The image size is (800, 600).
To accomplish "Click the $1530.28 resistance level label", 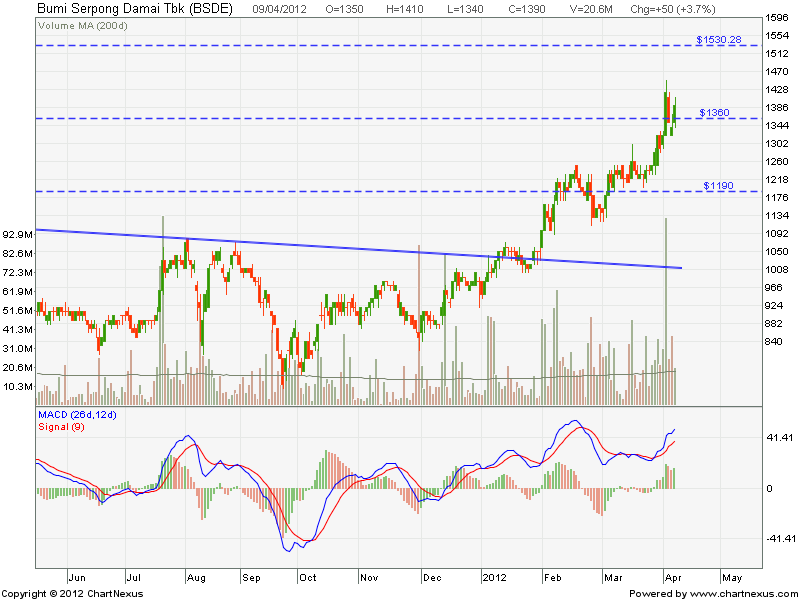I will pyautogui.click(x=718, y=39).
